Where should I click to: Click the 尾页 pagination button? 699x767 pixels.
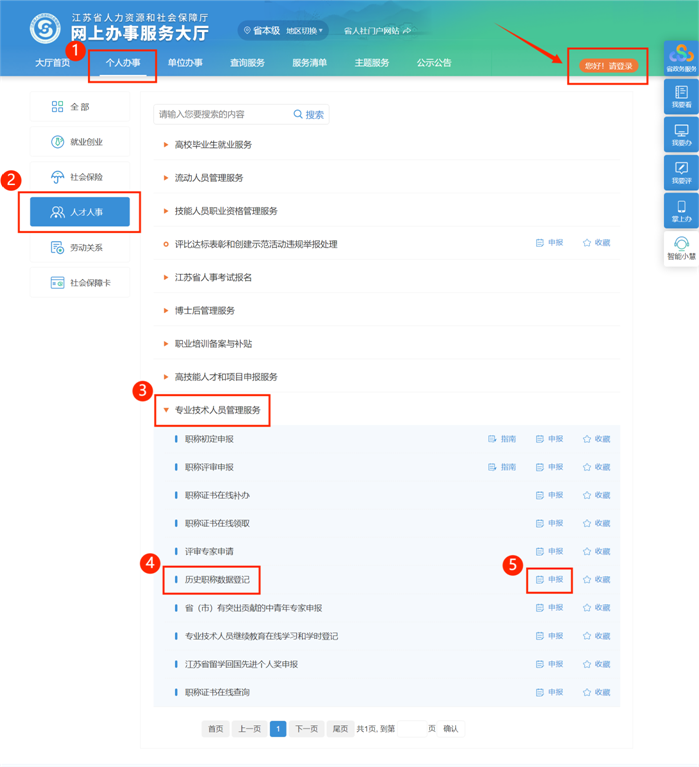pos(340,729)
